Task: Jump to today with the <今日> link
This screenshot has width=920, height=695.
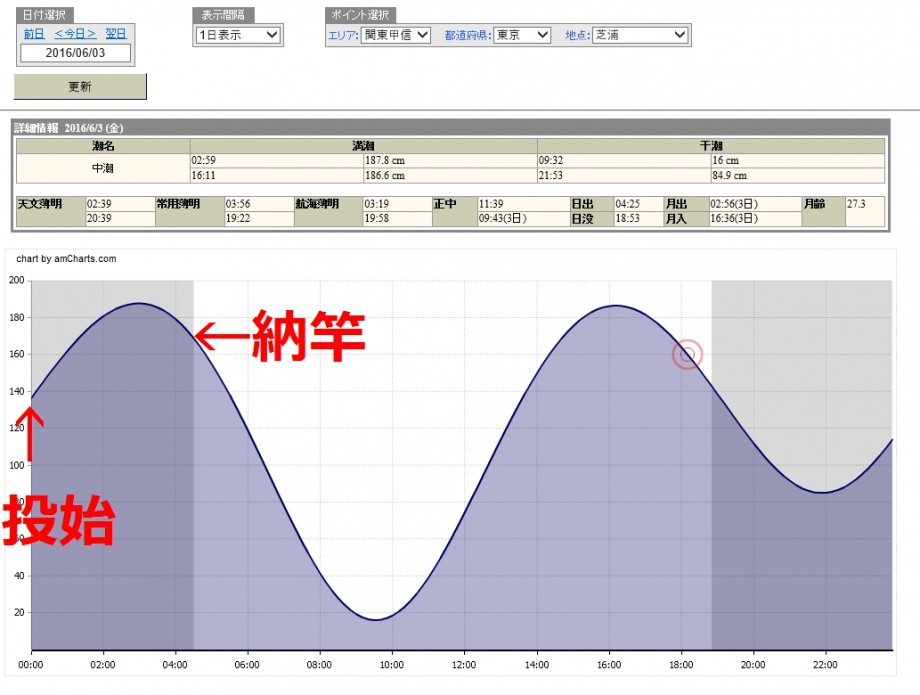Action: (x=75, y=34)
